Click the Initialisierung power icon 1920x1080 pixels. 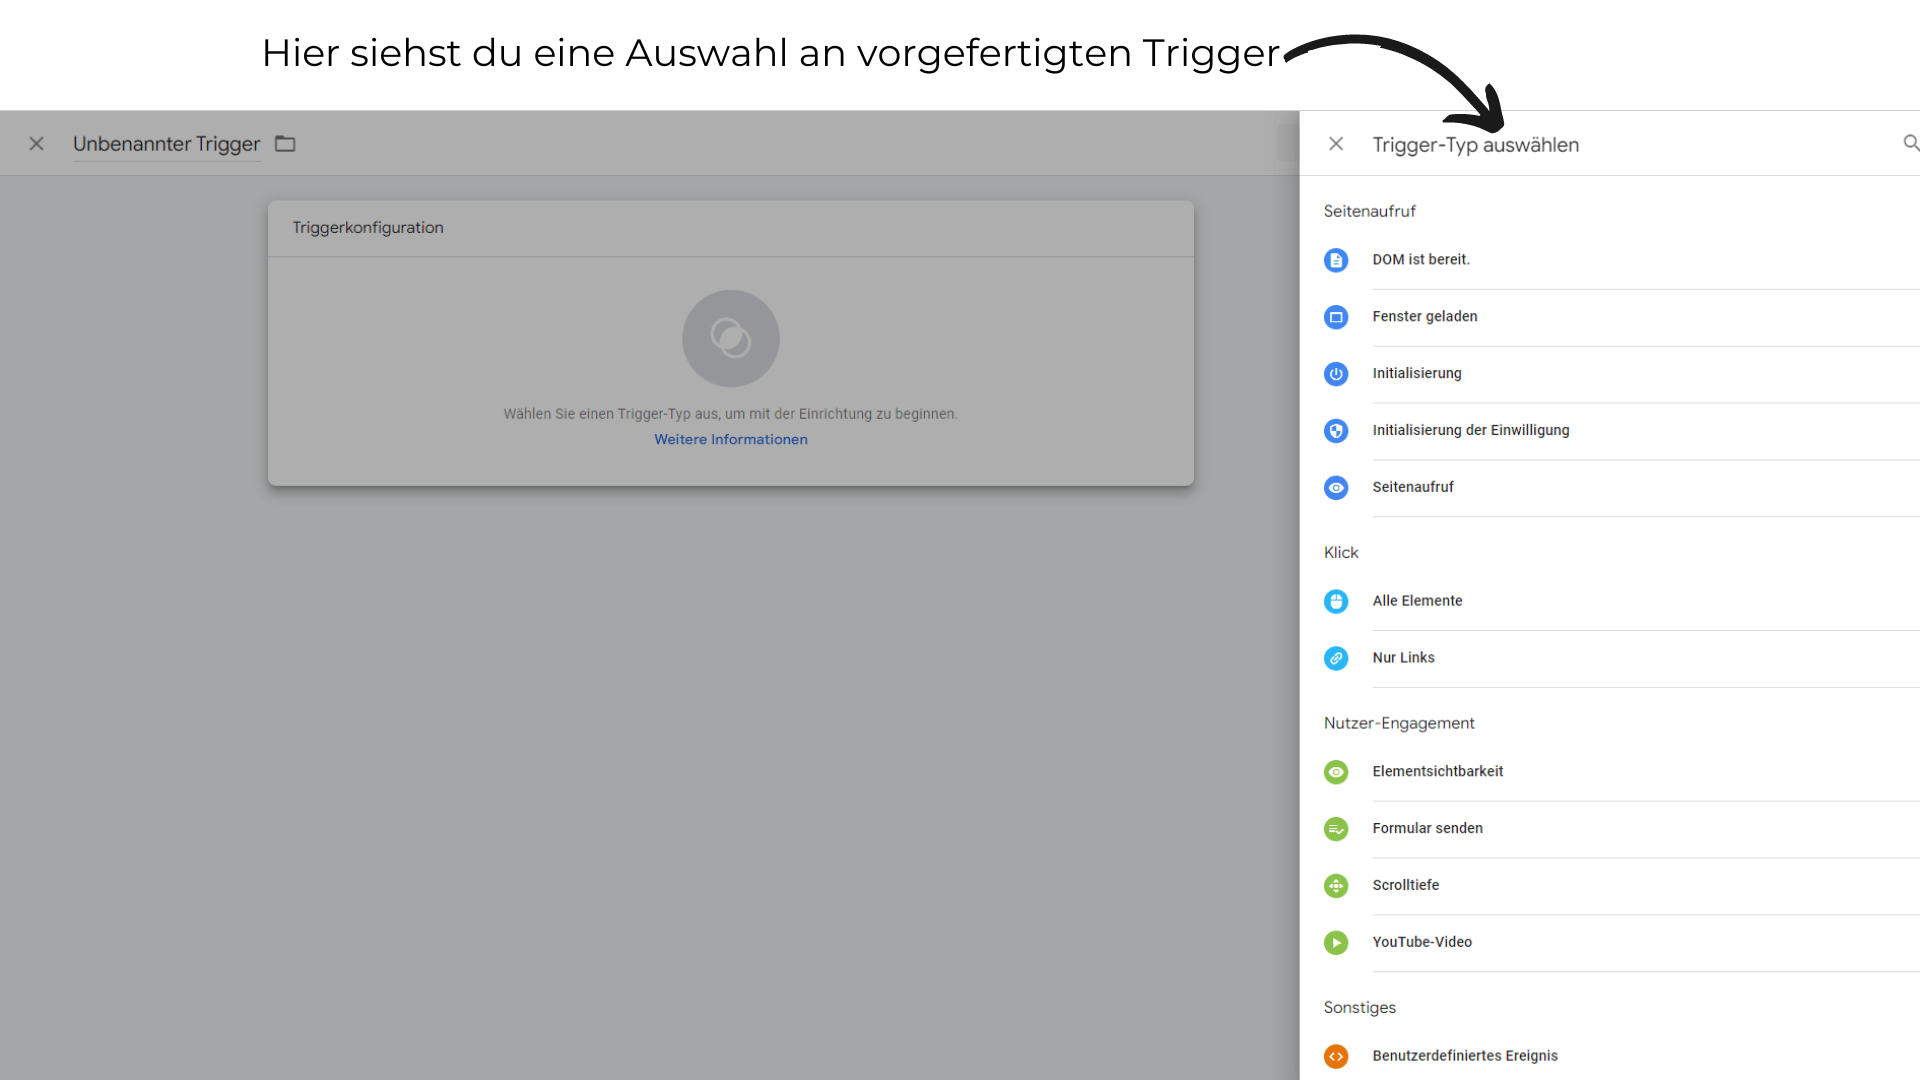click(x=1336, y=374)
